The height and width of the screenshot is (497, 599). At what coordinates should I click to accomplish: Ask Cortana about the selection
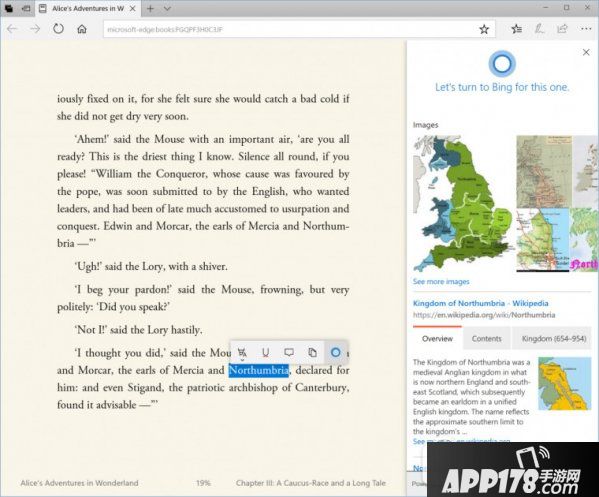335,352
